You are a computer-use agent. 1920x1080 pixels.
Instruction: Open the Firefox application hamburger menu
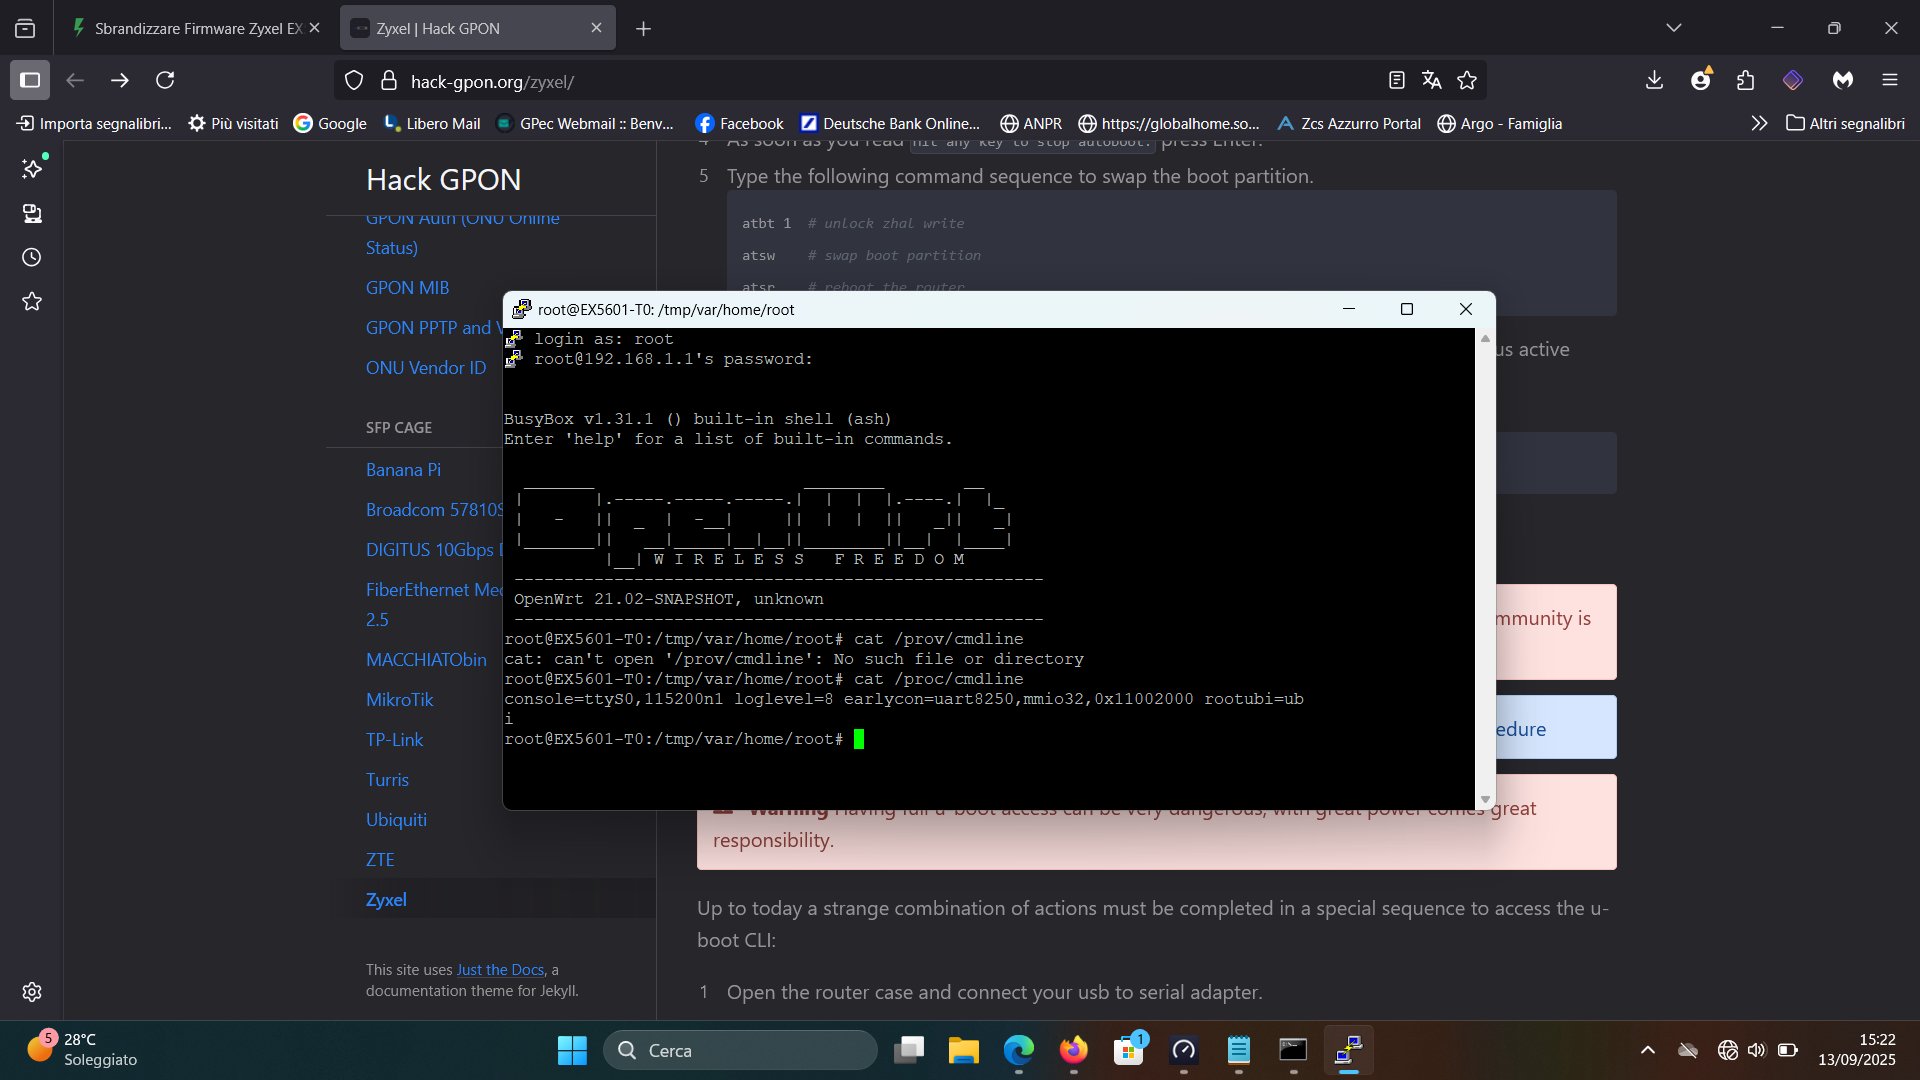[x=1889, y=80]
